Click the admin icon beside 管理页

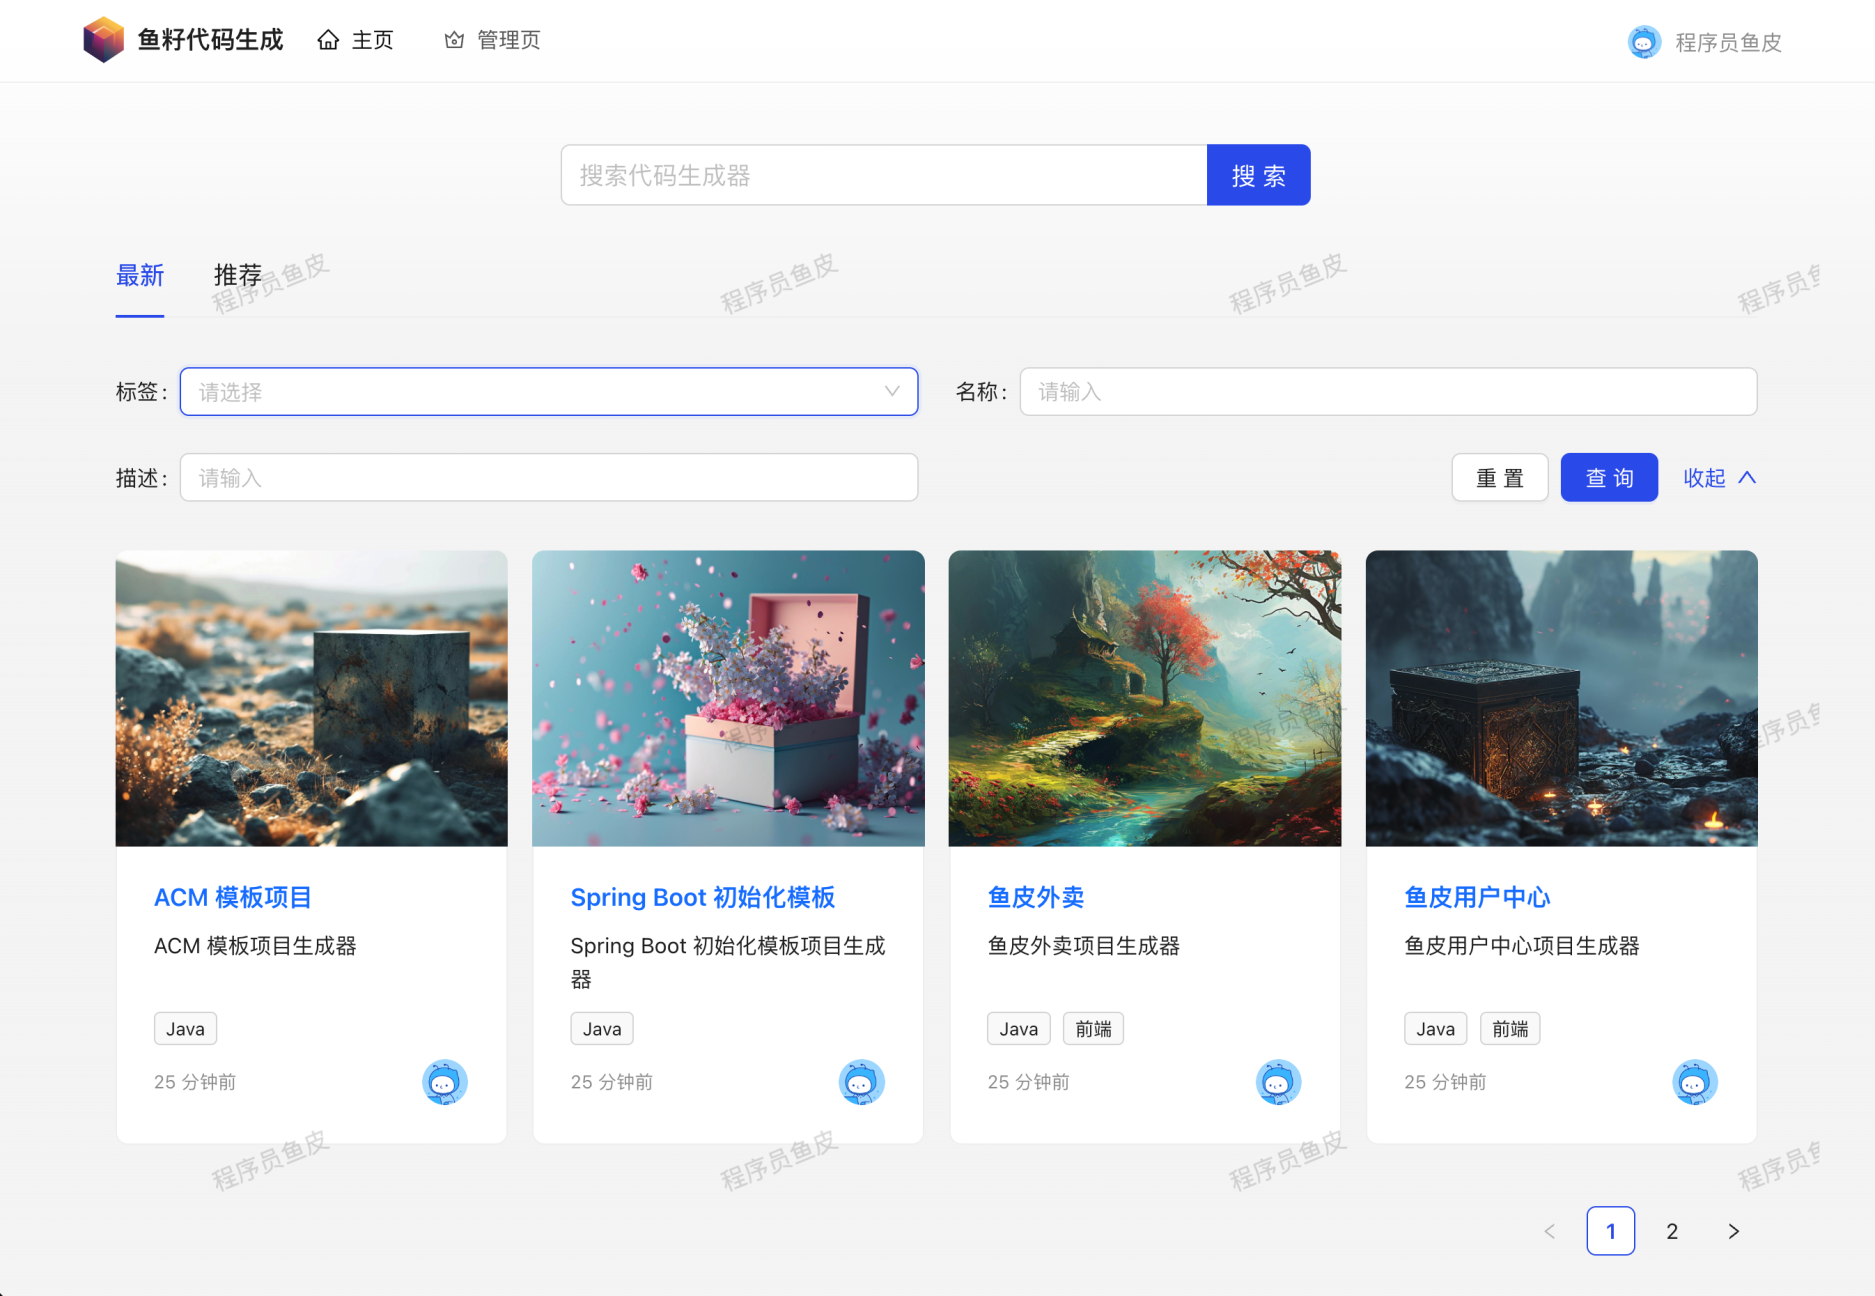click(452, 39)
